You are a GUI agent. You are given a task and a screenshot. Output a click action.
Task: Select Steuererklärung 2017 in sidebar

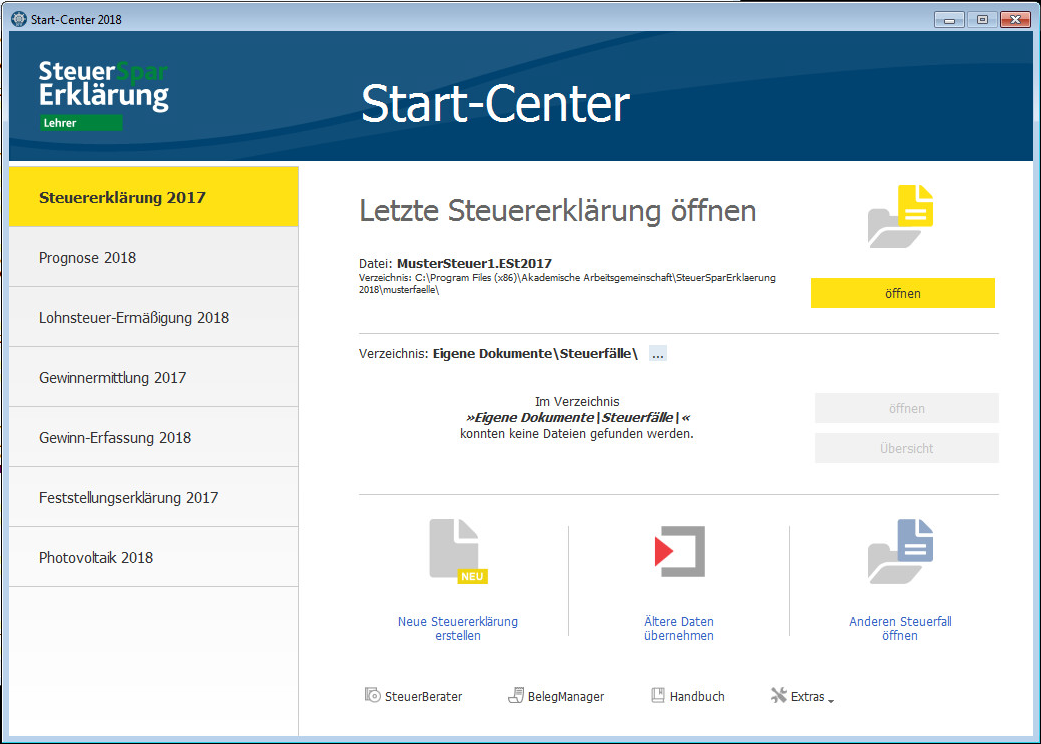[x=154, y=197]
